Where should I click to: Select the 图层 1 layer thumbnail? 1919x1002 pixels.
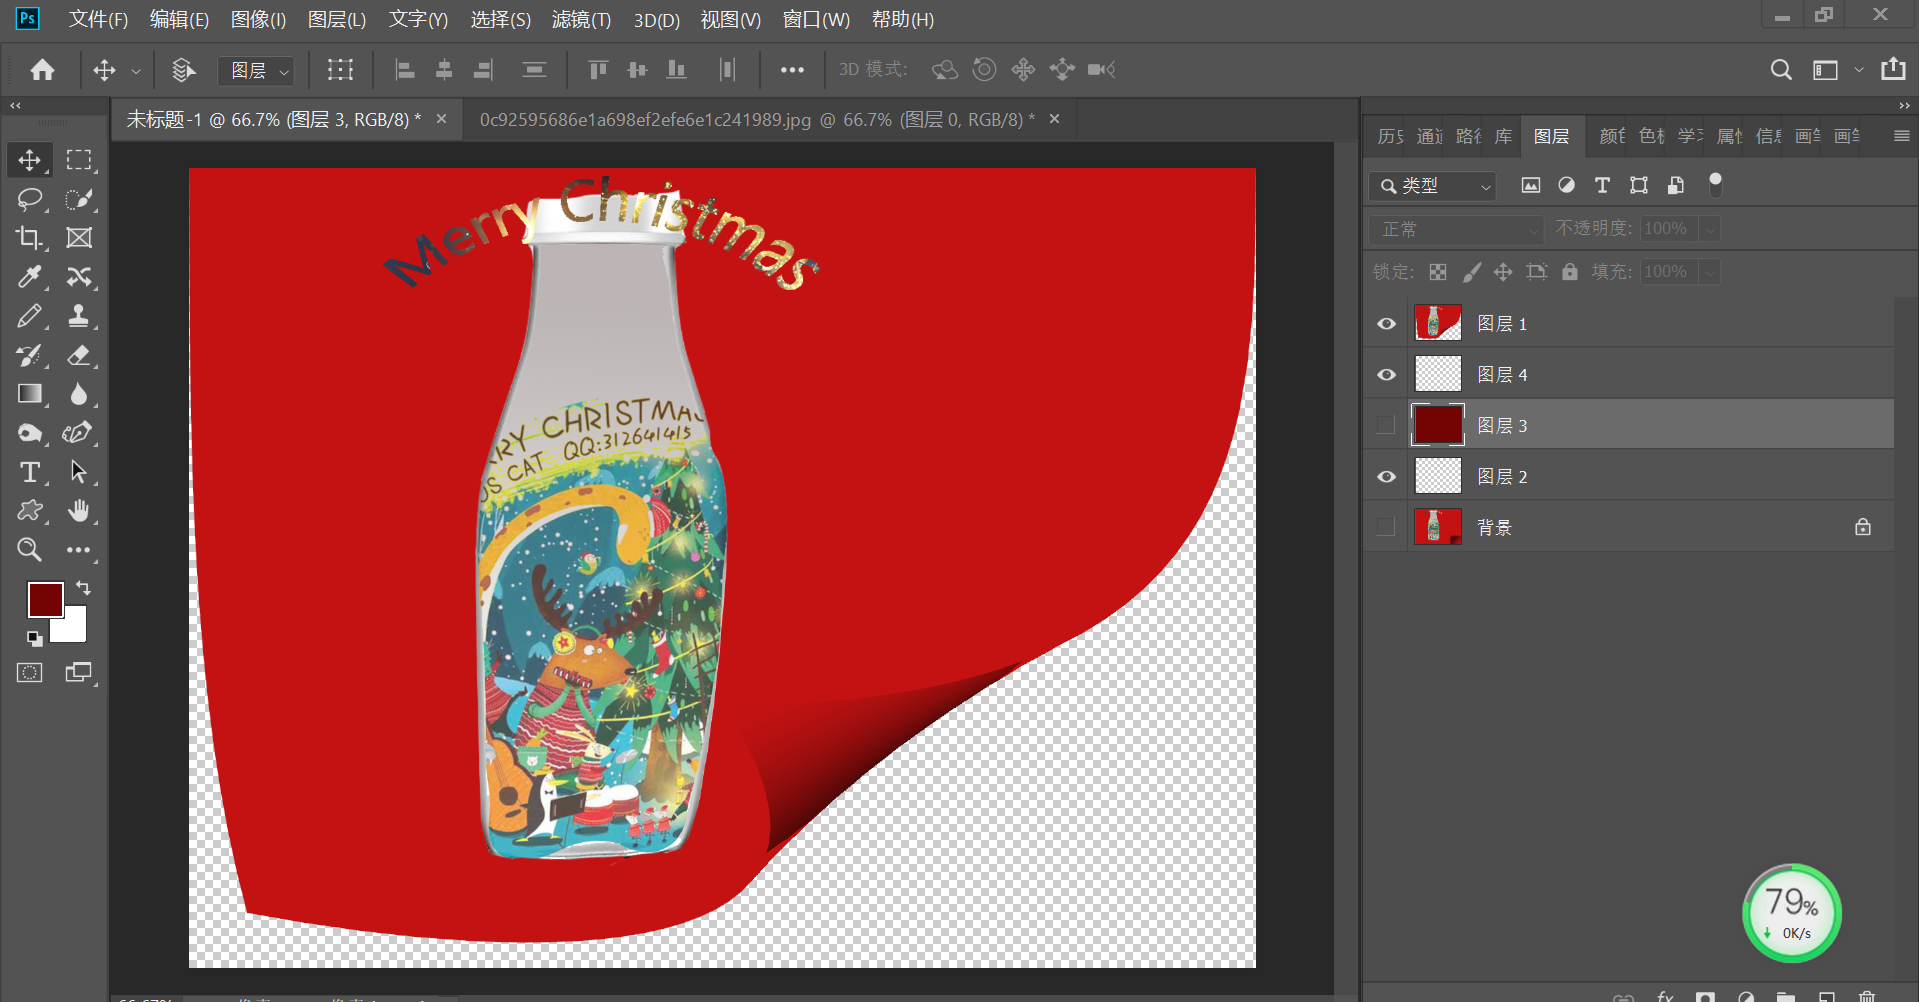pos(1438,323)
